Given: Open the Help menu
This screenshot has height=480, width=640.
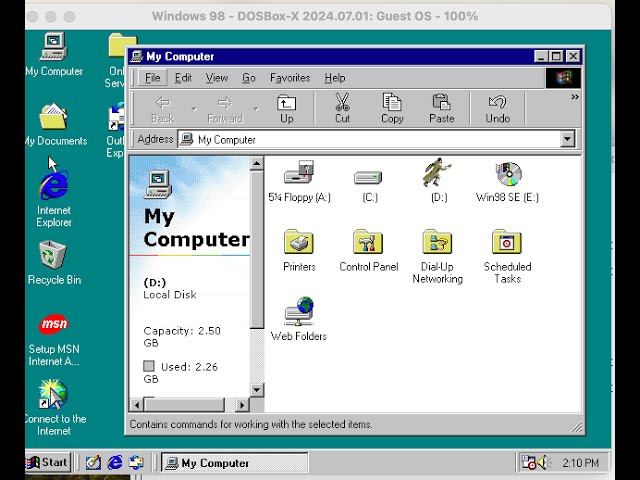Looking at the screenshot, I should tap(335, 78).
